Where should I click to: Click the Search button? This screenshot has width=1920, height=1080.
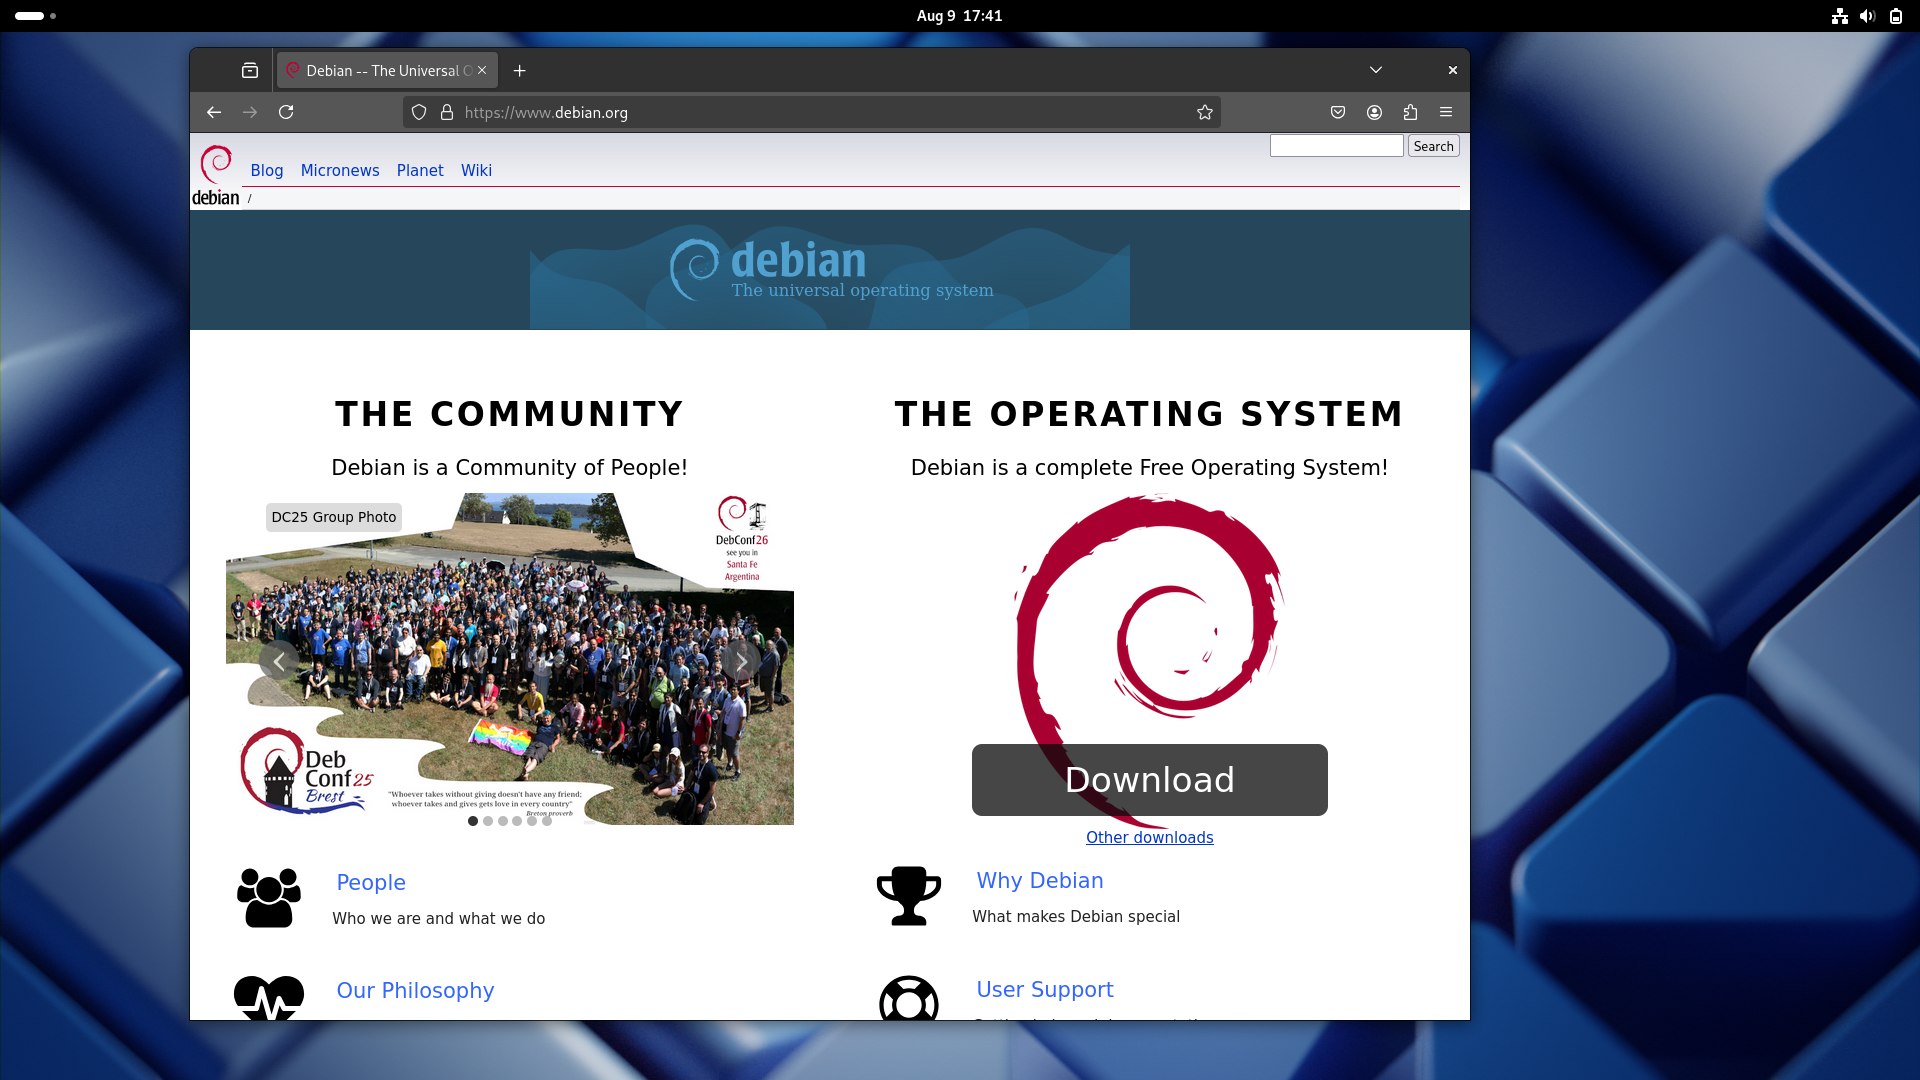pos(1434,146)
